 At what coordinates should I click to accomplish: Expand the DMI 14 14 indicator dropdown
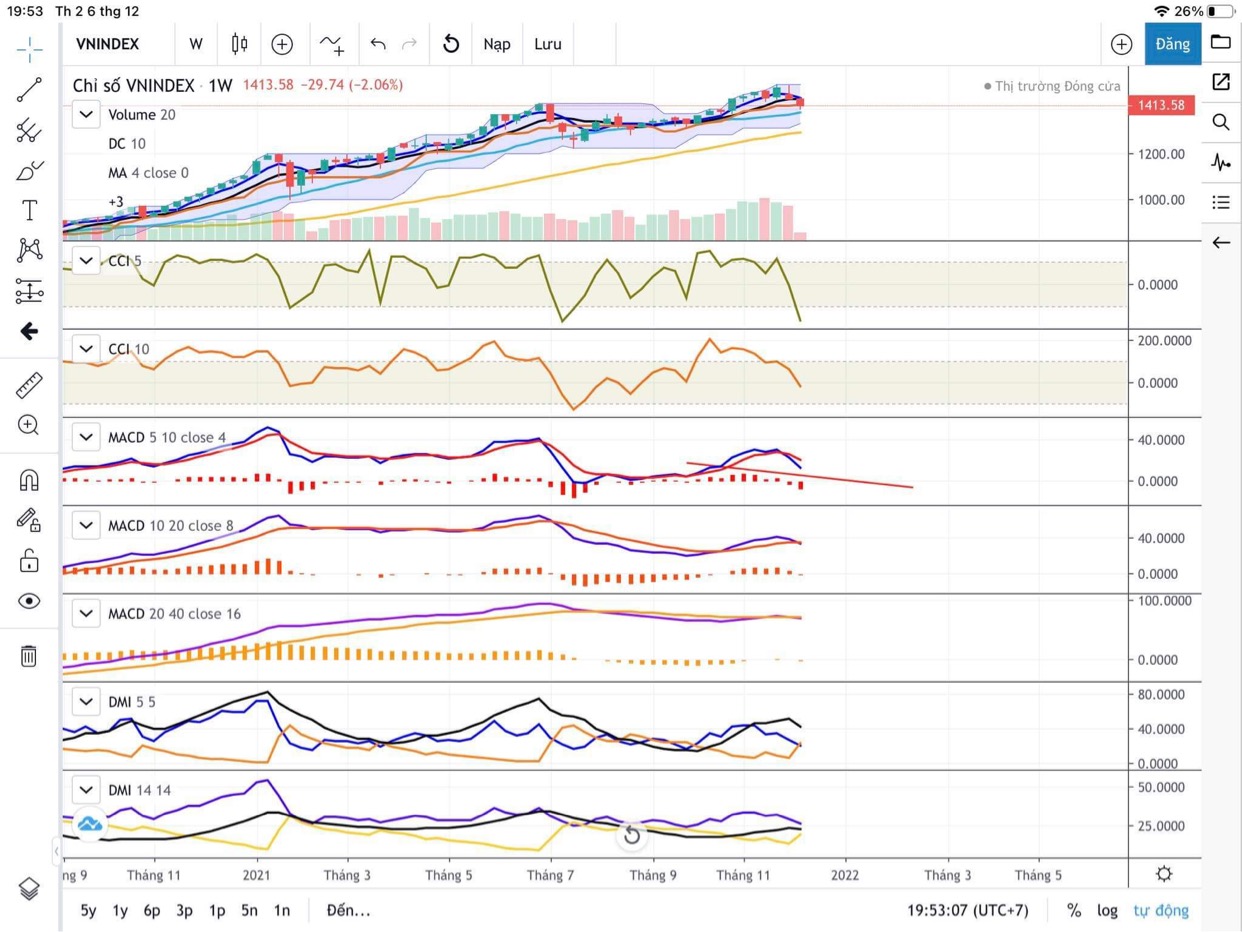coord(86,790)
